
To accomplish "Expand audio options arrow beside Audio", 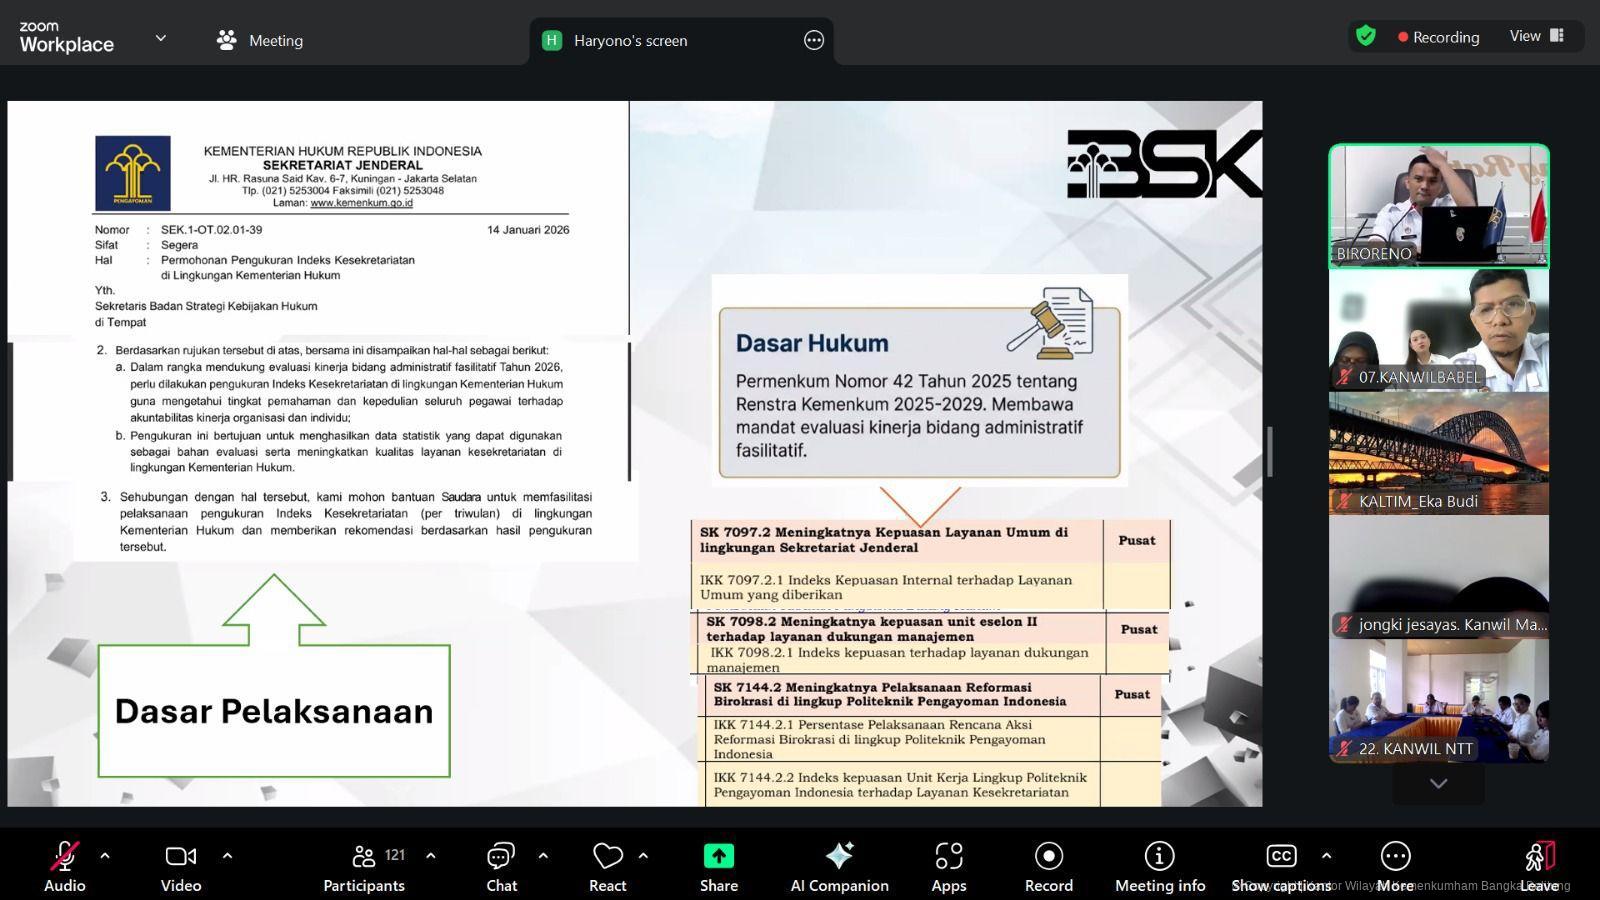I will [x=105, y=856].
